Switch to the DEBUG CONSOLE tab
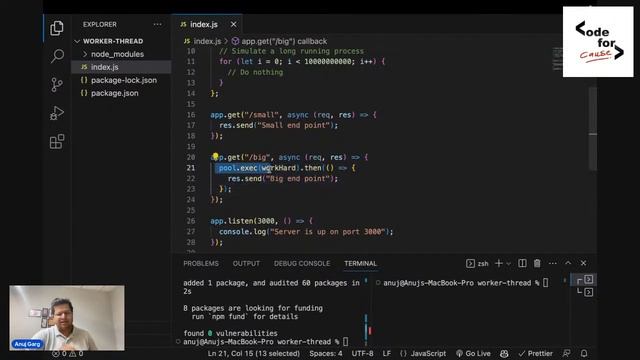The height and width of the screenshot is (360, 640). (302, 264)
